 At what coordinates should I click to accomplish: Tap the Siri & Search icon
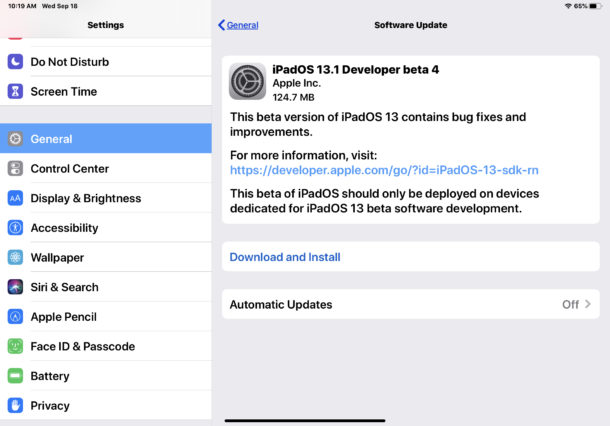15,287
